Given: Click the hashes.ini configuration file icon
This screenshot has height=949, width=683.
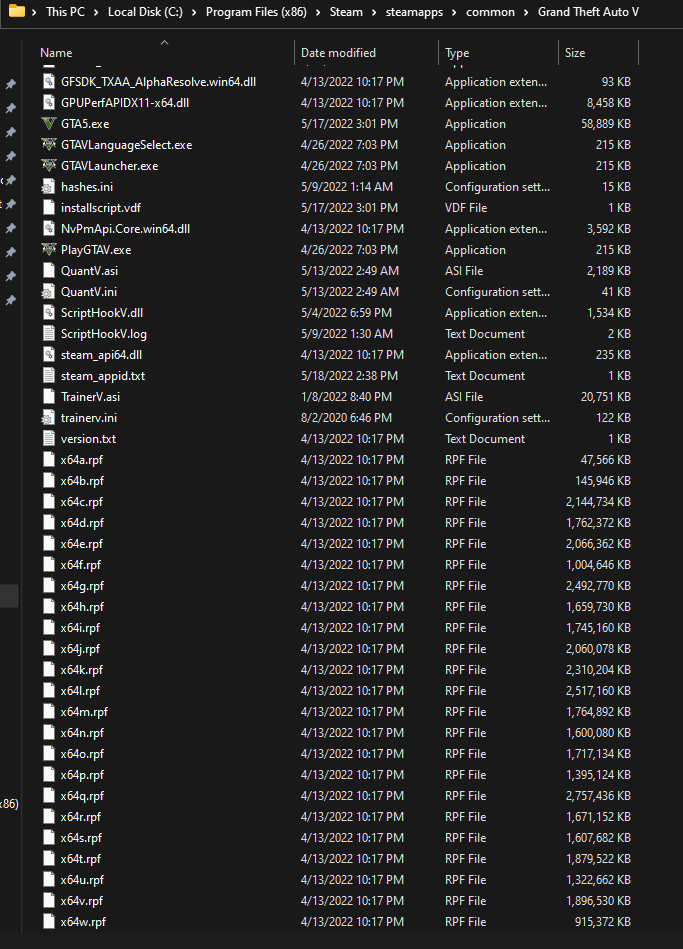Looking at the screenshot, I should tap(49, 186).
